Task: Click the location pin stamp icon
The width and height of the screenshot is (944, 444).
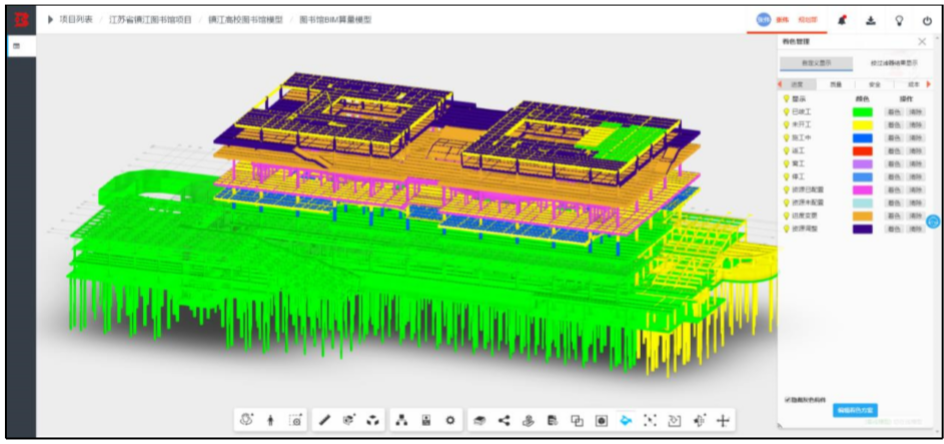Action: pos(528,421)
